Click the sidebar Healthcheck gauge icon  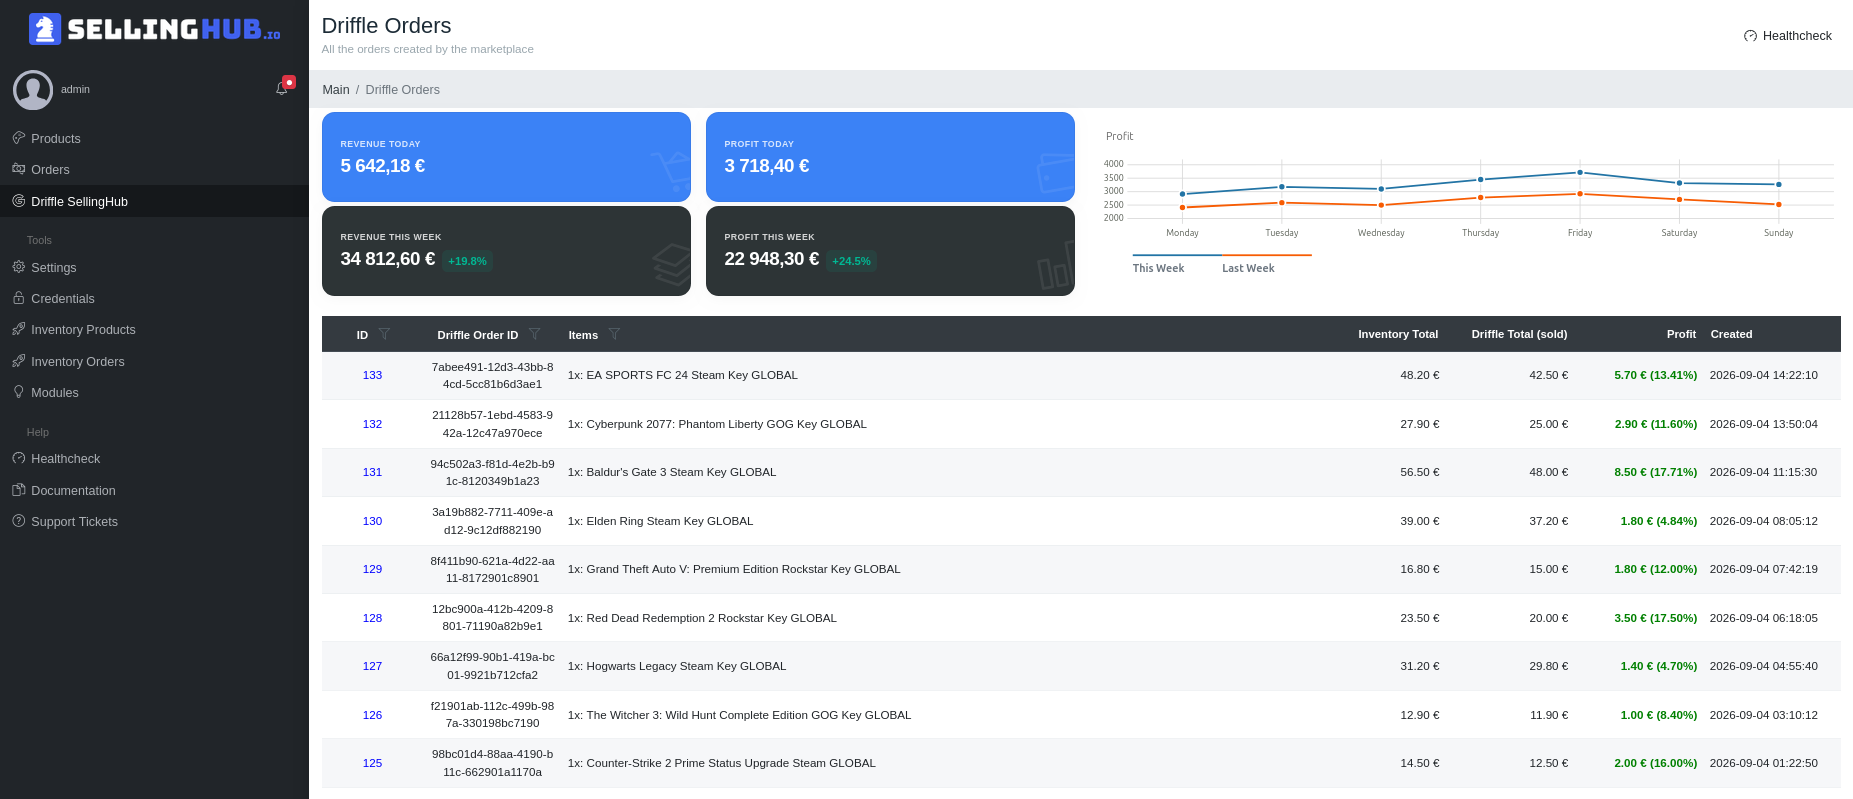point(18,458)
